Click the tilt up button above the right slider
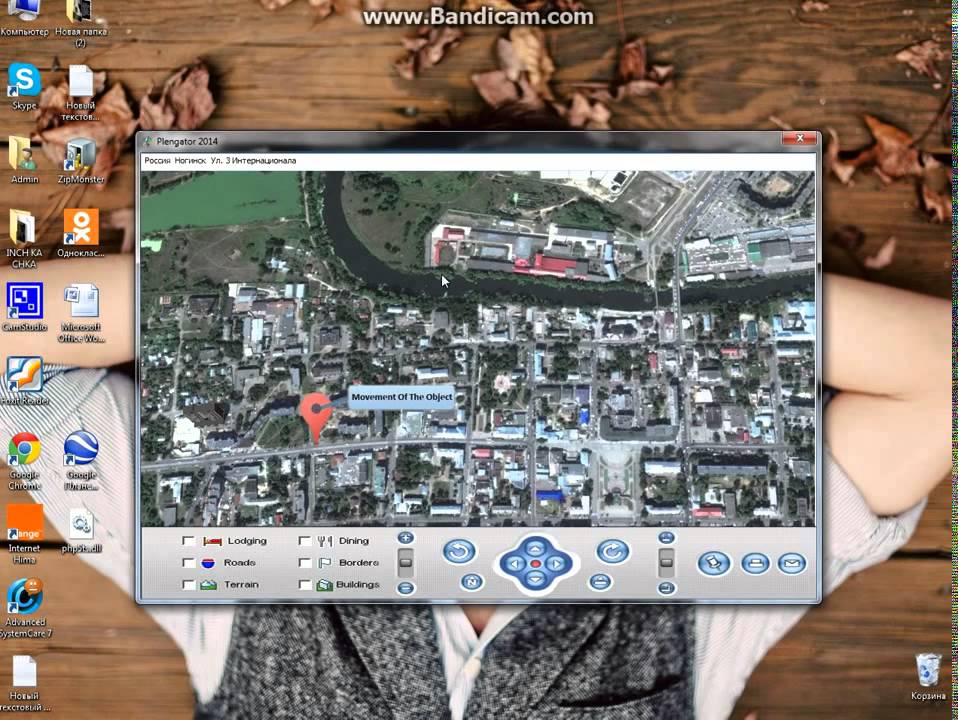 point(667,538)
